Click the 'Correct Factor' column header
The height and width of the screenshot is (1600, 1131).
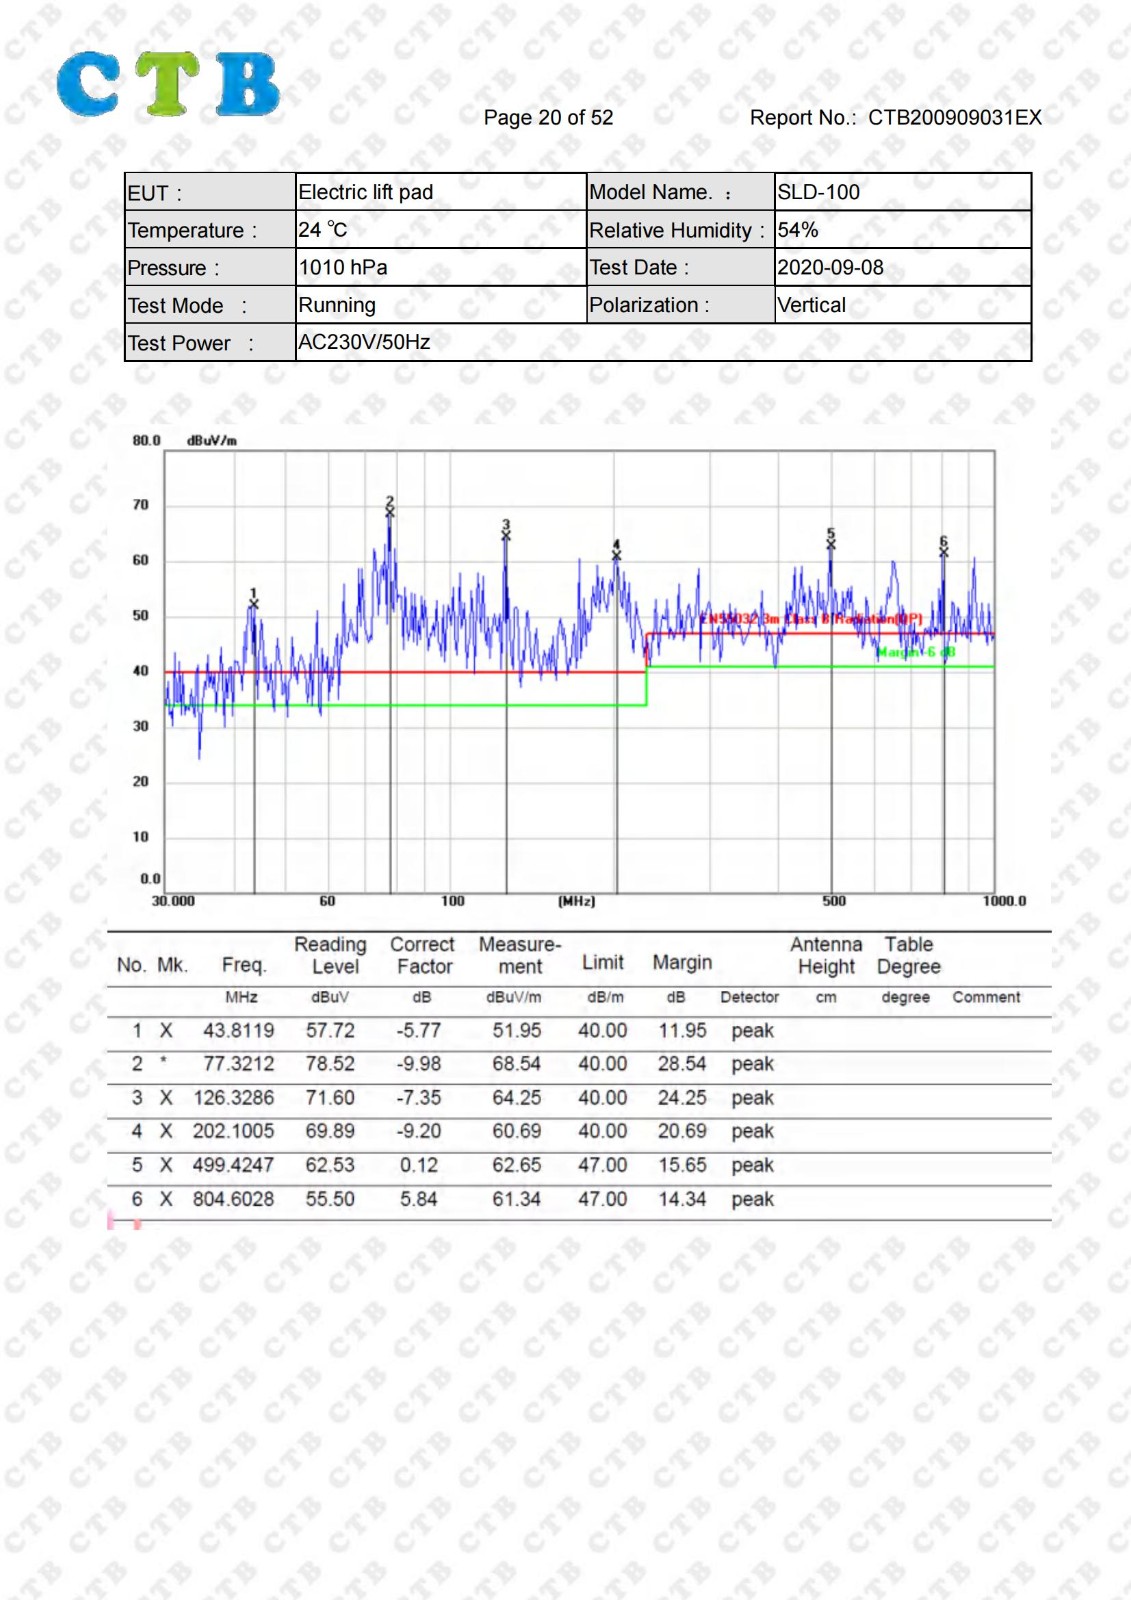423,955
